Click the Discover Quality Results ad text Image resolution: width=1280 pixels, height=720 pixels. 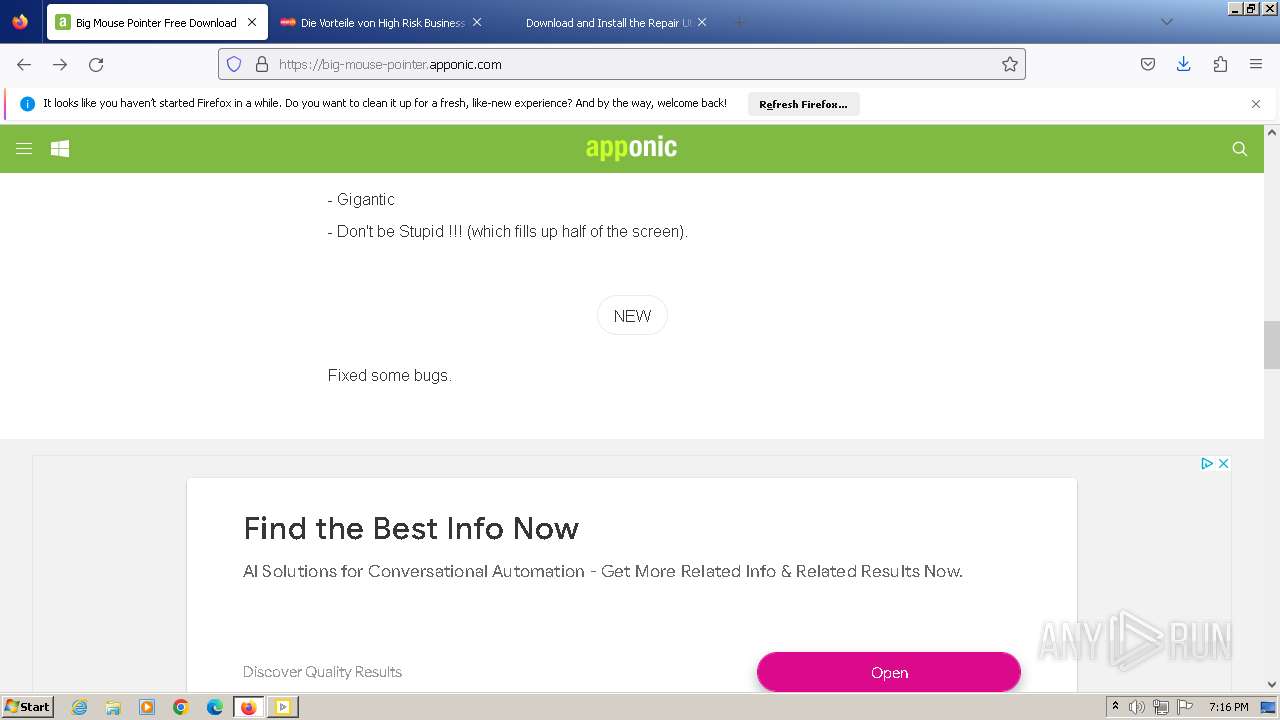[322, 672]
